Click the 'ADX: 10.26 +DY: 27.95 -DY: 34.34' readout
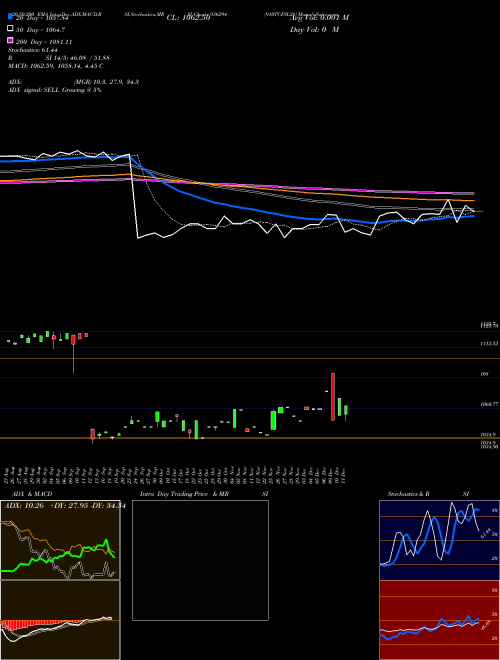500x660 pixels. point(65,506)
